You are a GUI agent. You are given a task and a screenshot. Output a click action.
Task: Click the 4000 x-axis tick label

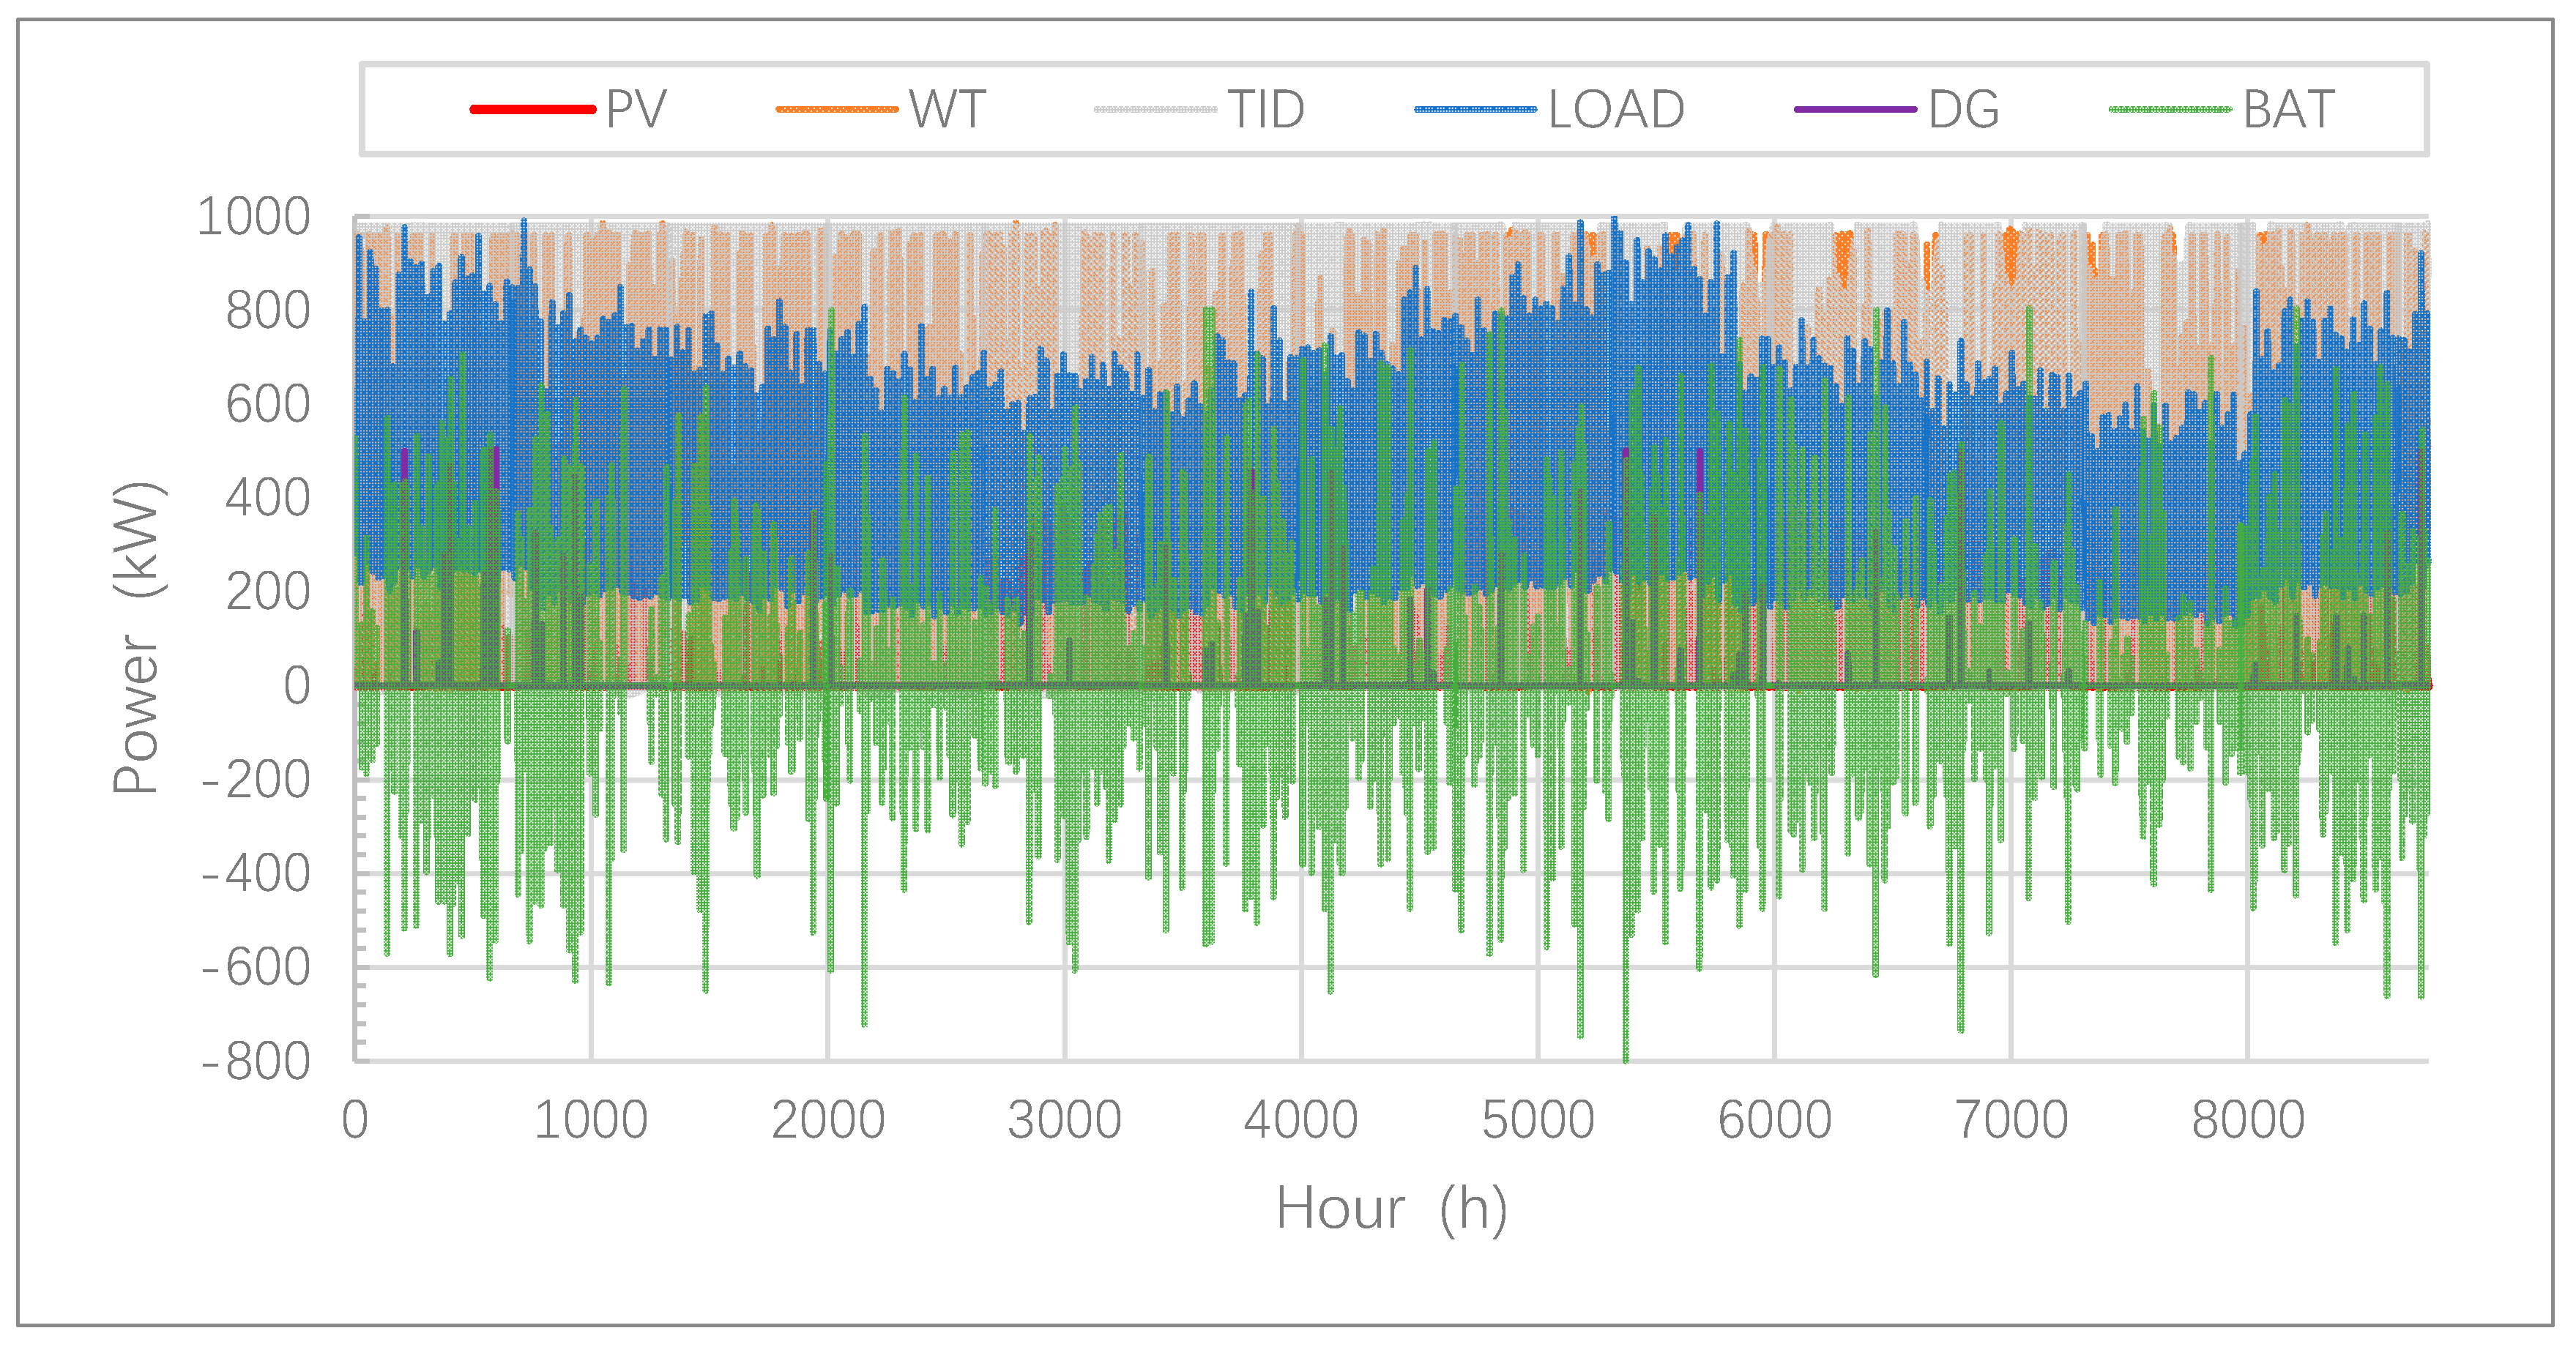(x=1300, y=1120)
